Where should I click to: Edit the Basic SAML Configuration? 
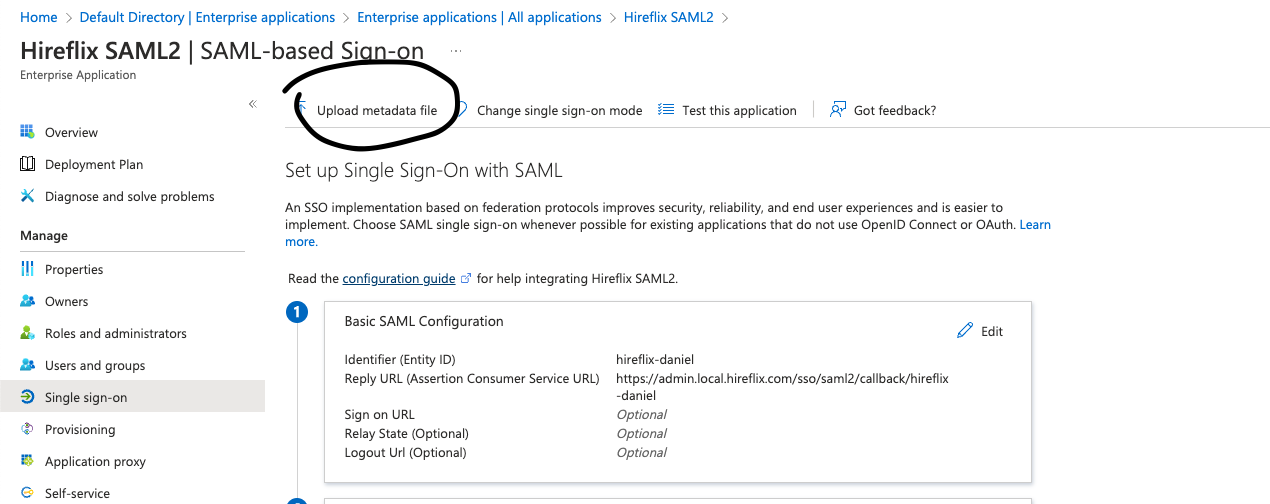[x=980, y=331]
